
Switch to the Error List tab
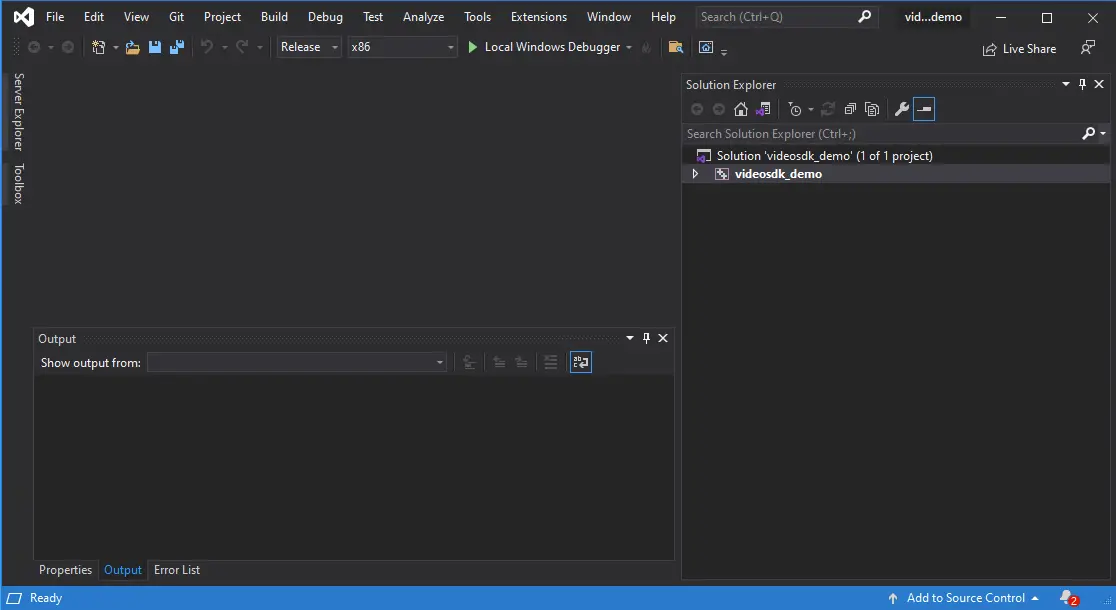(177, 569)
